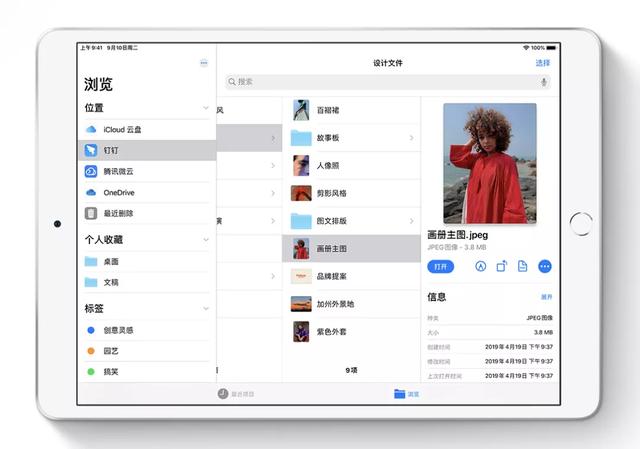Expand the 图文排版 folder chevron
Screen dimensions: 640x449
[x=411, y=221]
